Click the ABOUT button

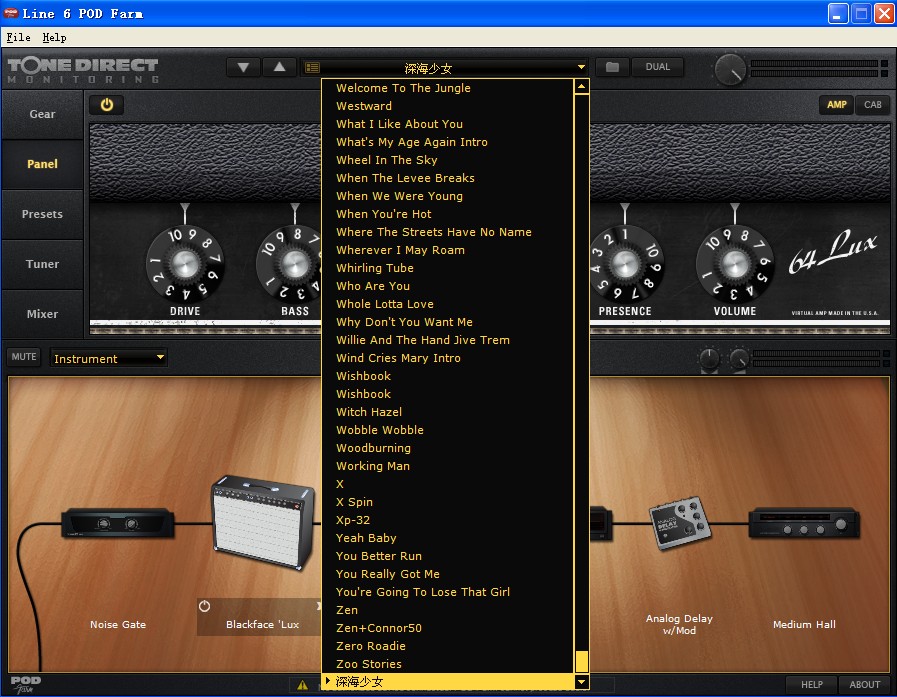864,684
